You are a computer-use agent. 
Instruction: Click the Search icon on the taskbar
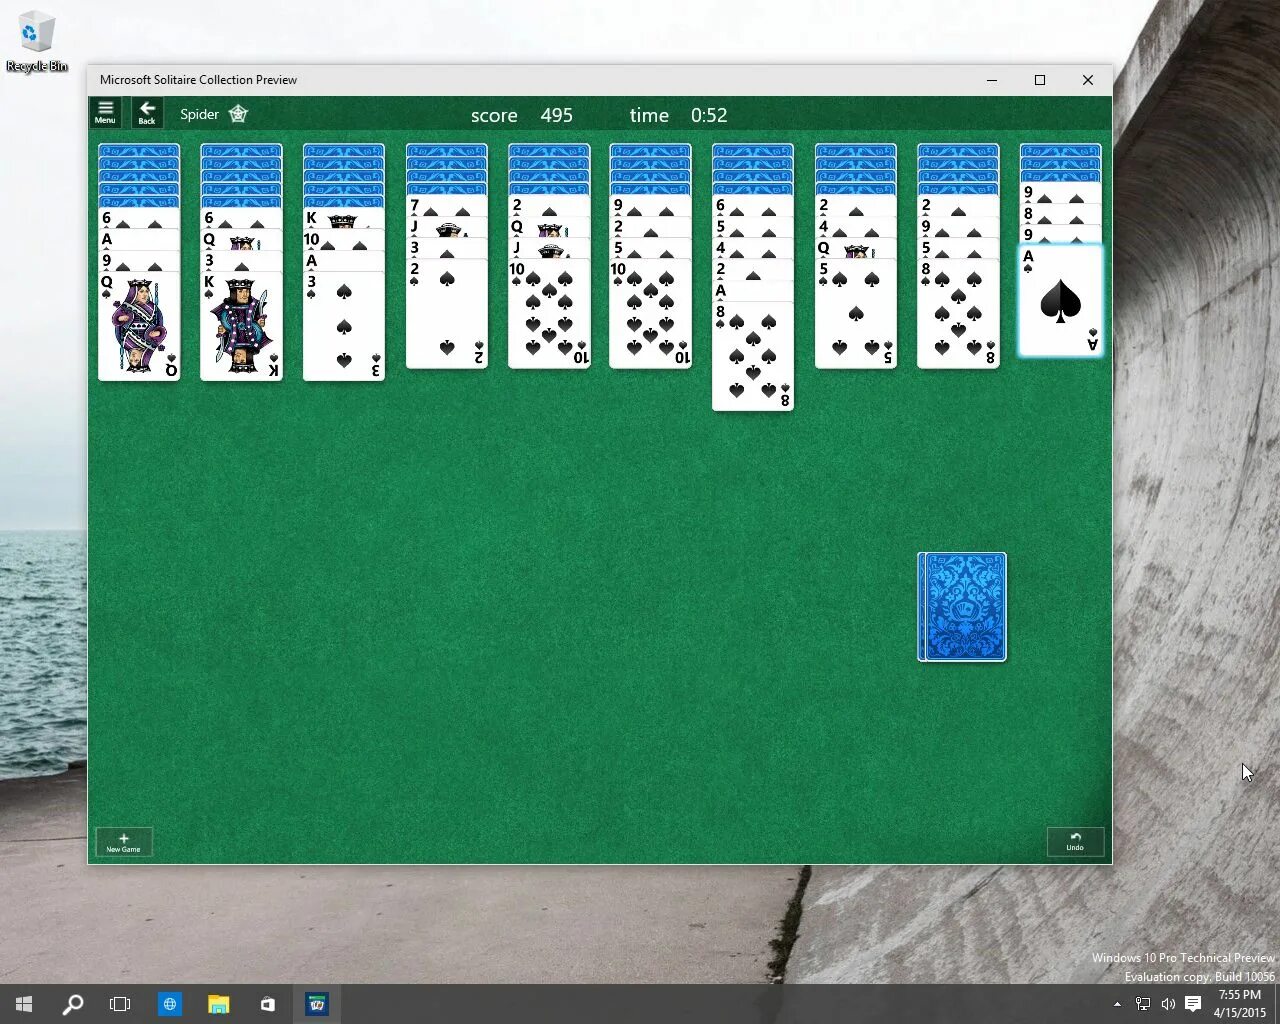[x=73, y=1003]
